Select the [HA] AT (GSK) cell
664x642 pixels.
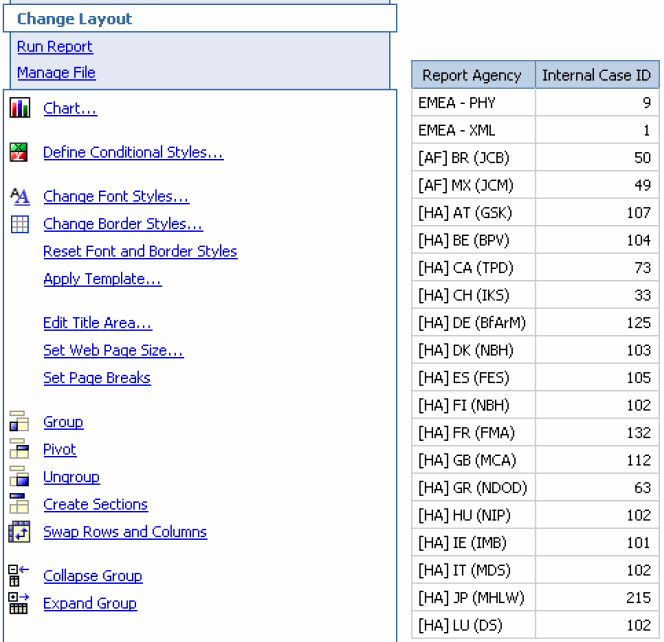tap(473, 213)
